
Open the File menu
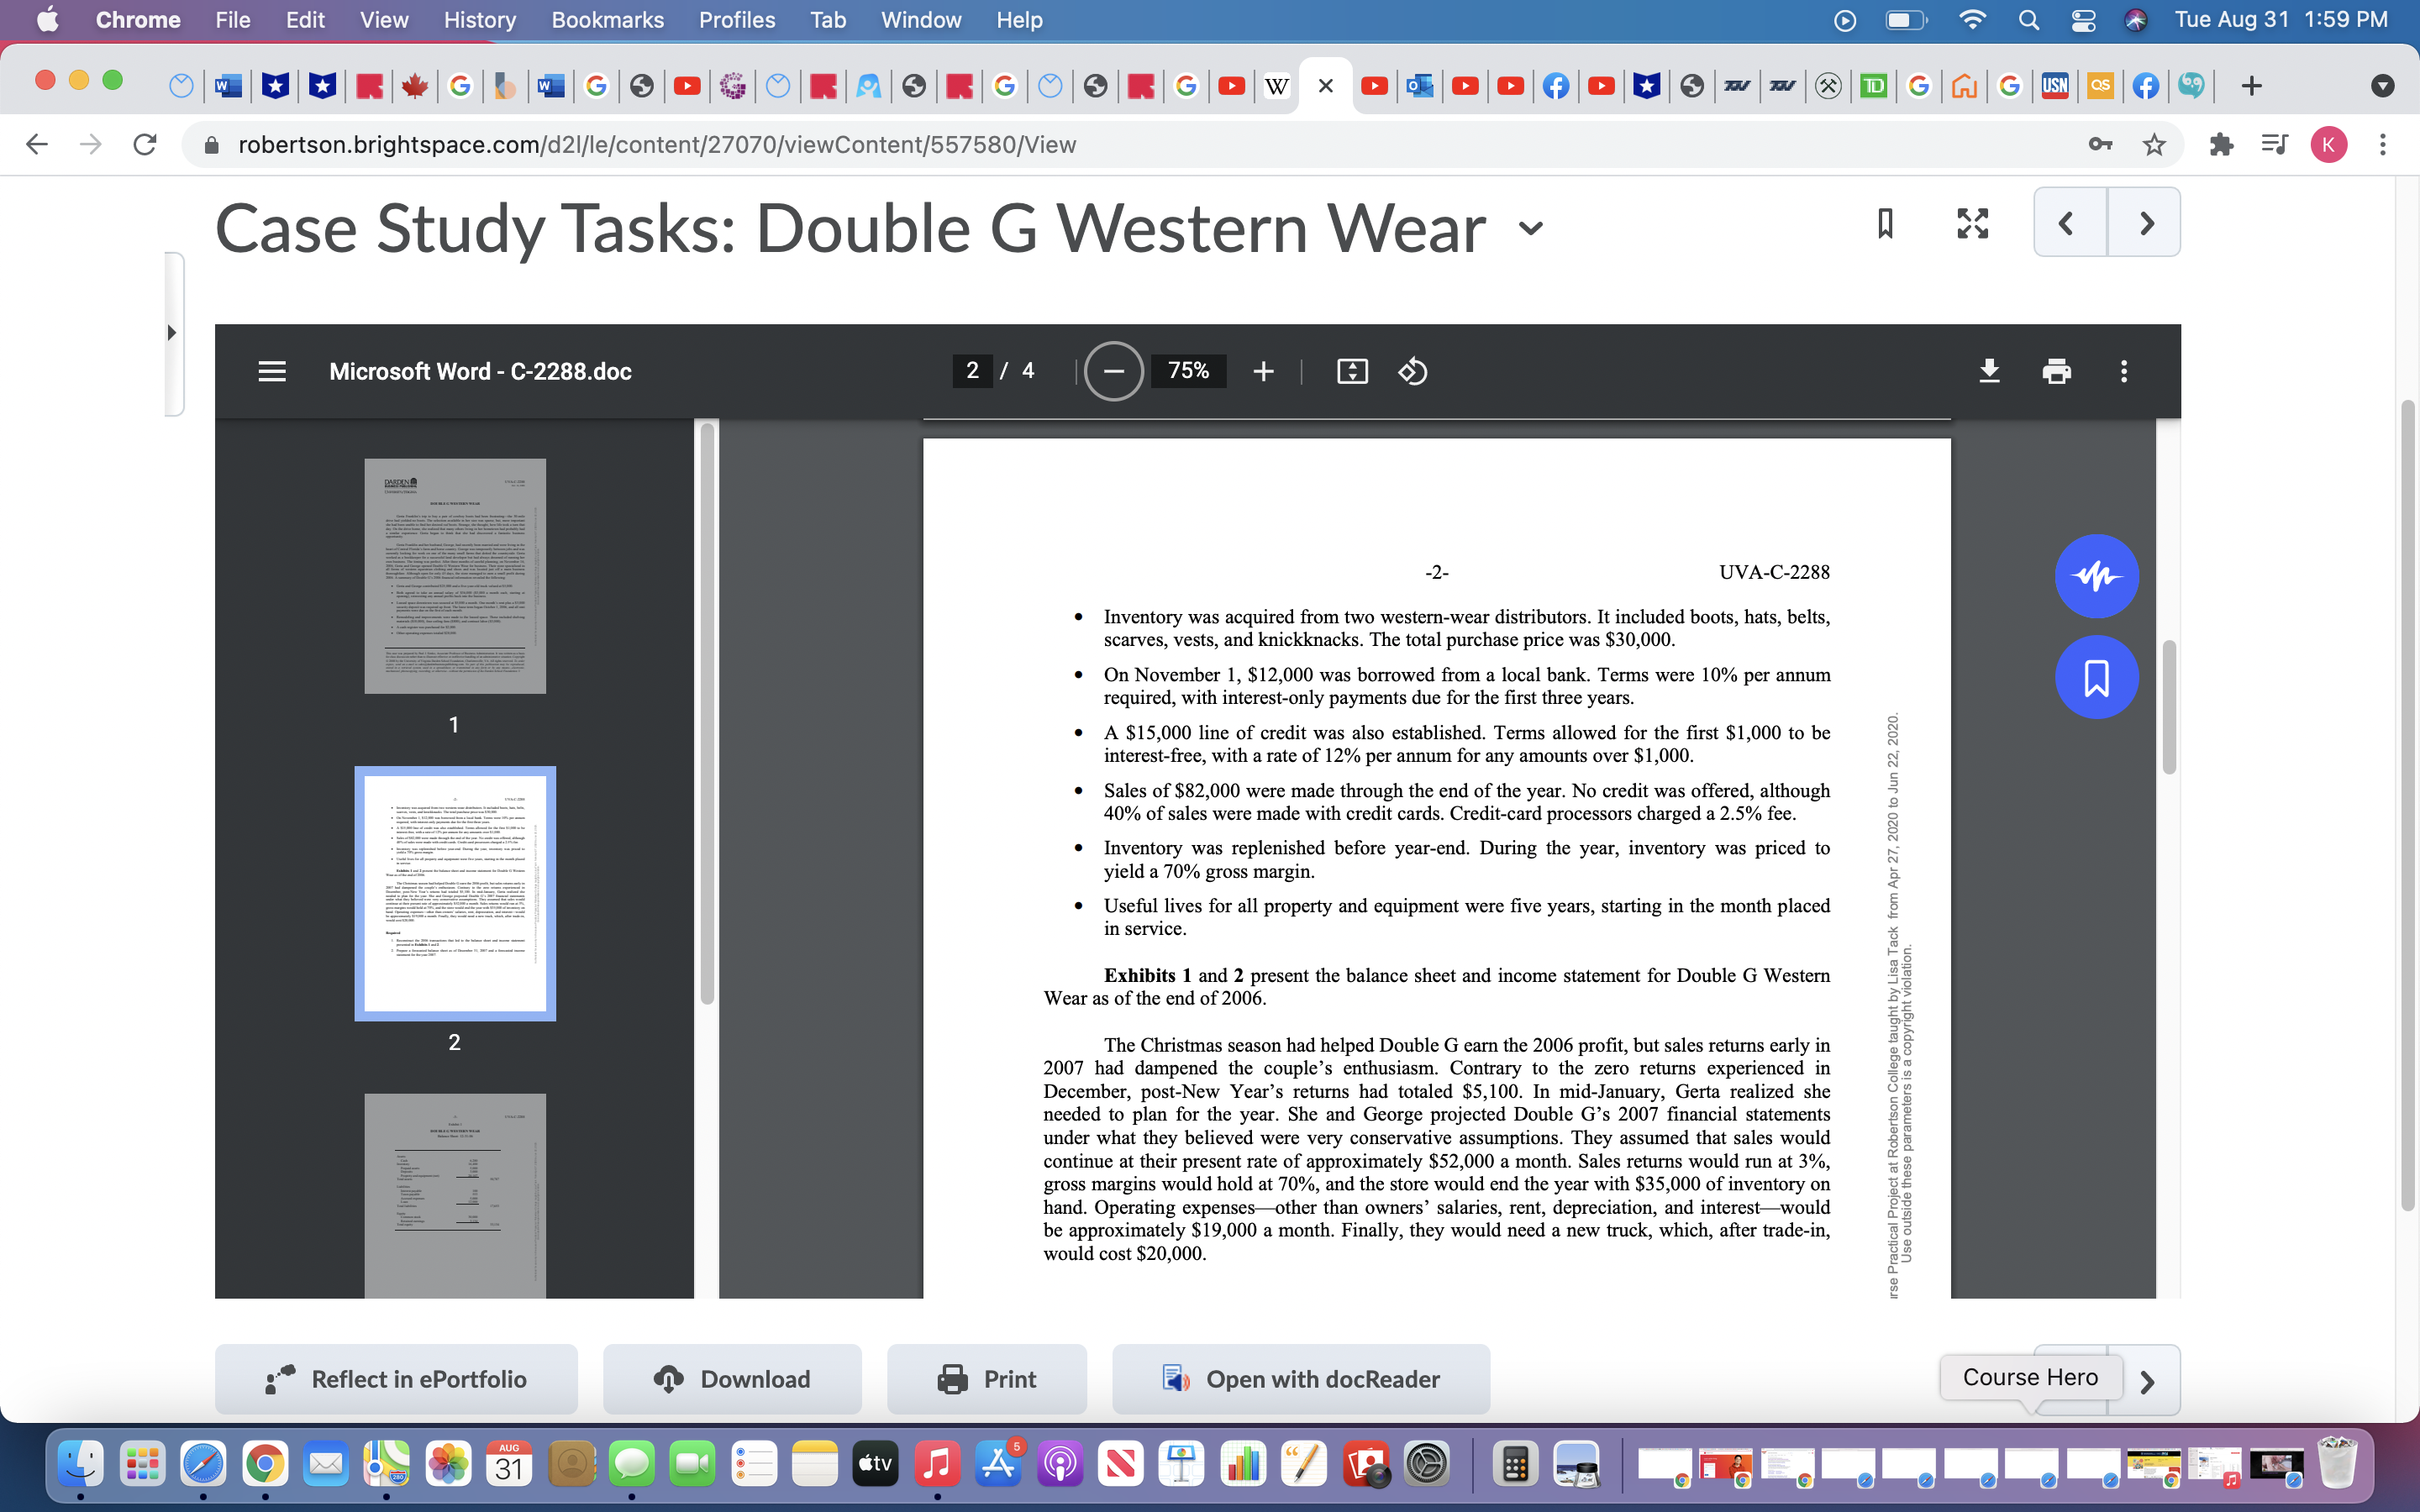[x=232, y=20]
